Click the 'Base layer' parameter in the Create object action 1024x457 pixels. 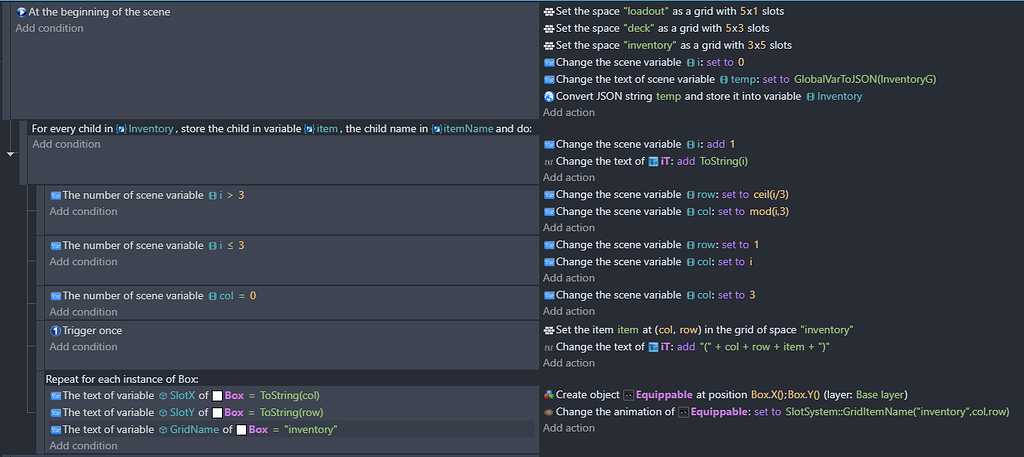(880, 395)
